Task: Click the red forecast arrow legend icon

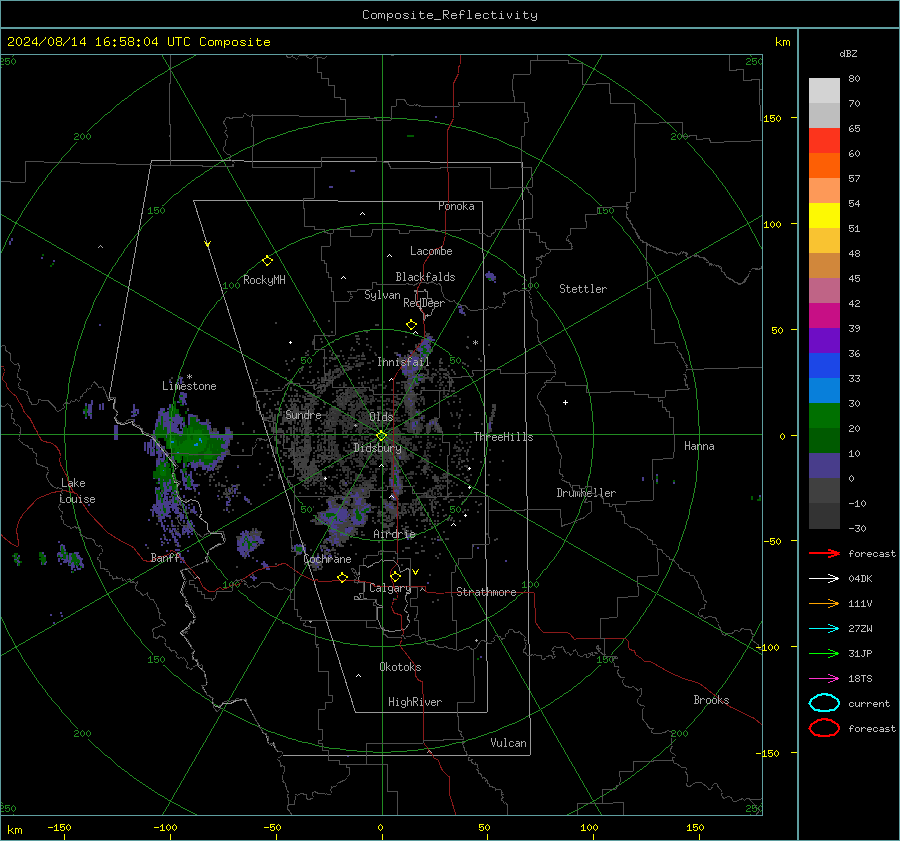Action: [824, 553]
